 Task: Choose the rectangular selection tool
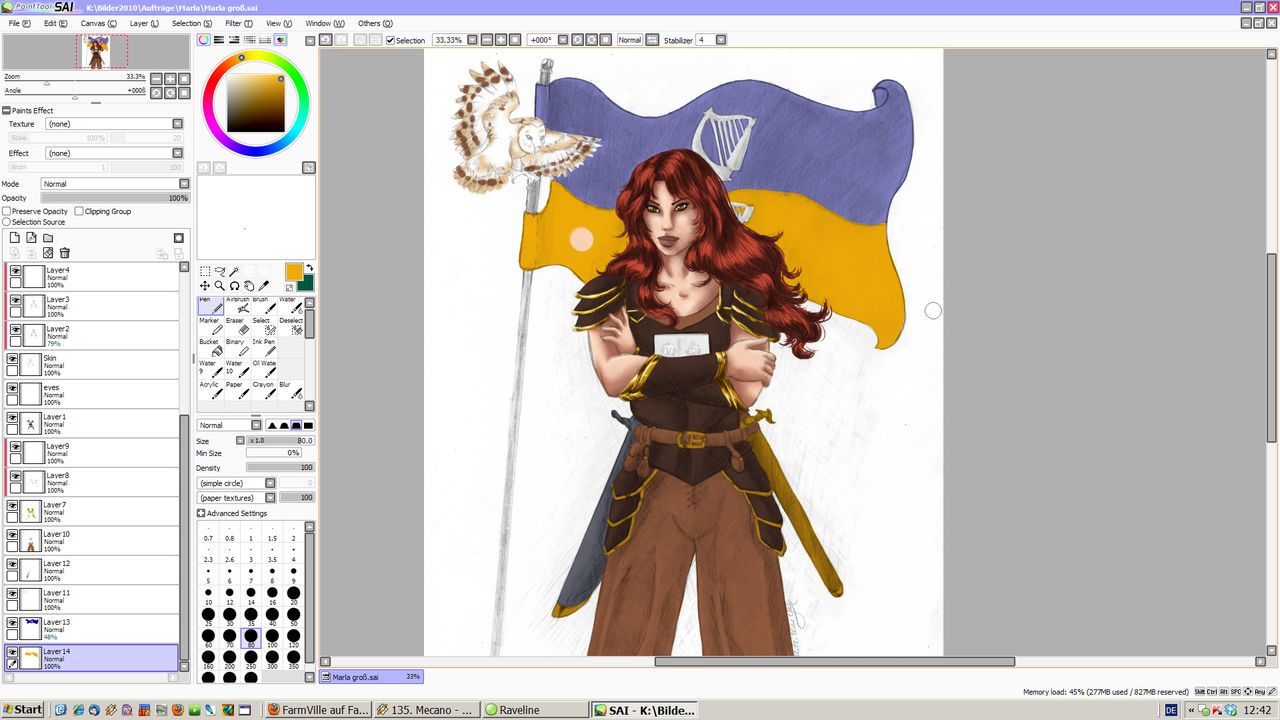coord(205,271)
